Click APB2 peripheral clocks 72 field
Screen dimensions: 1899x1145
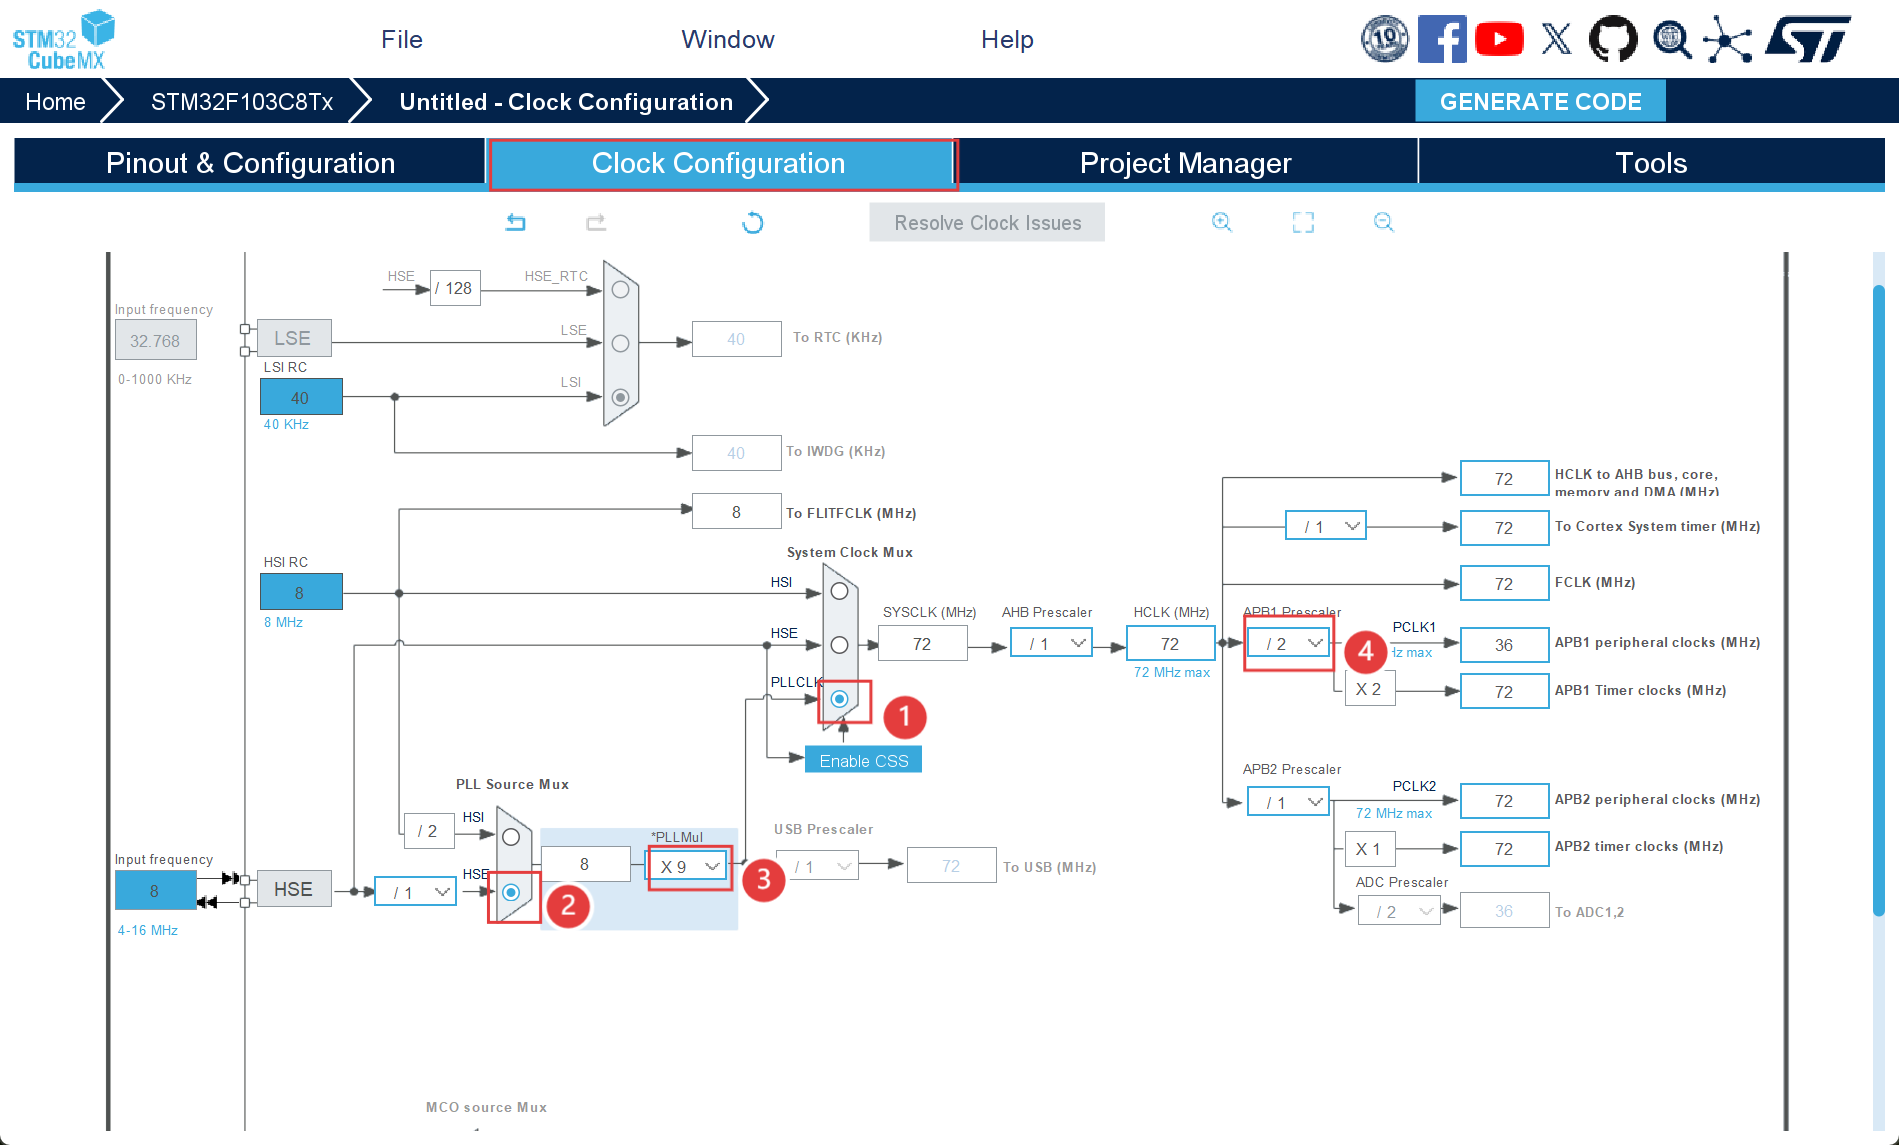pyautogui.click(x=1504, y=800)
